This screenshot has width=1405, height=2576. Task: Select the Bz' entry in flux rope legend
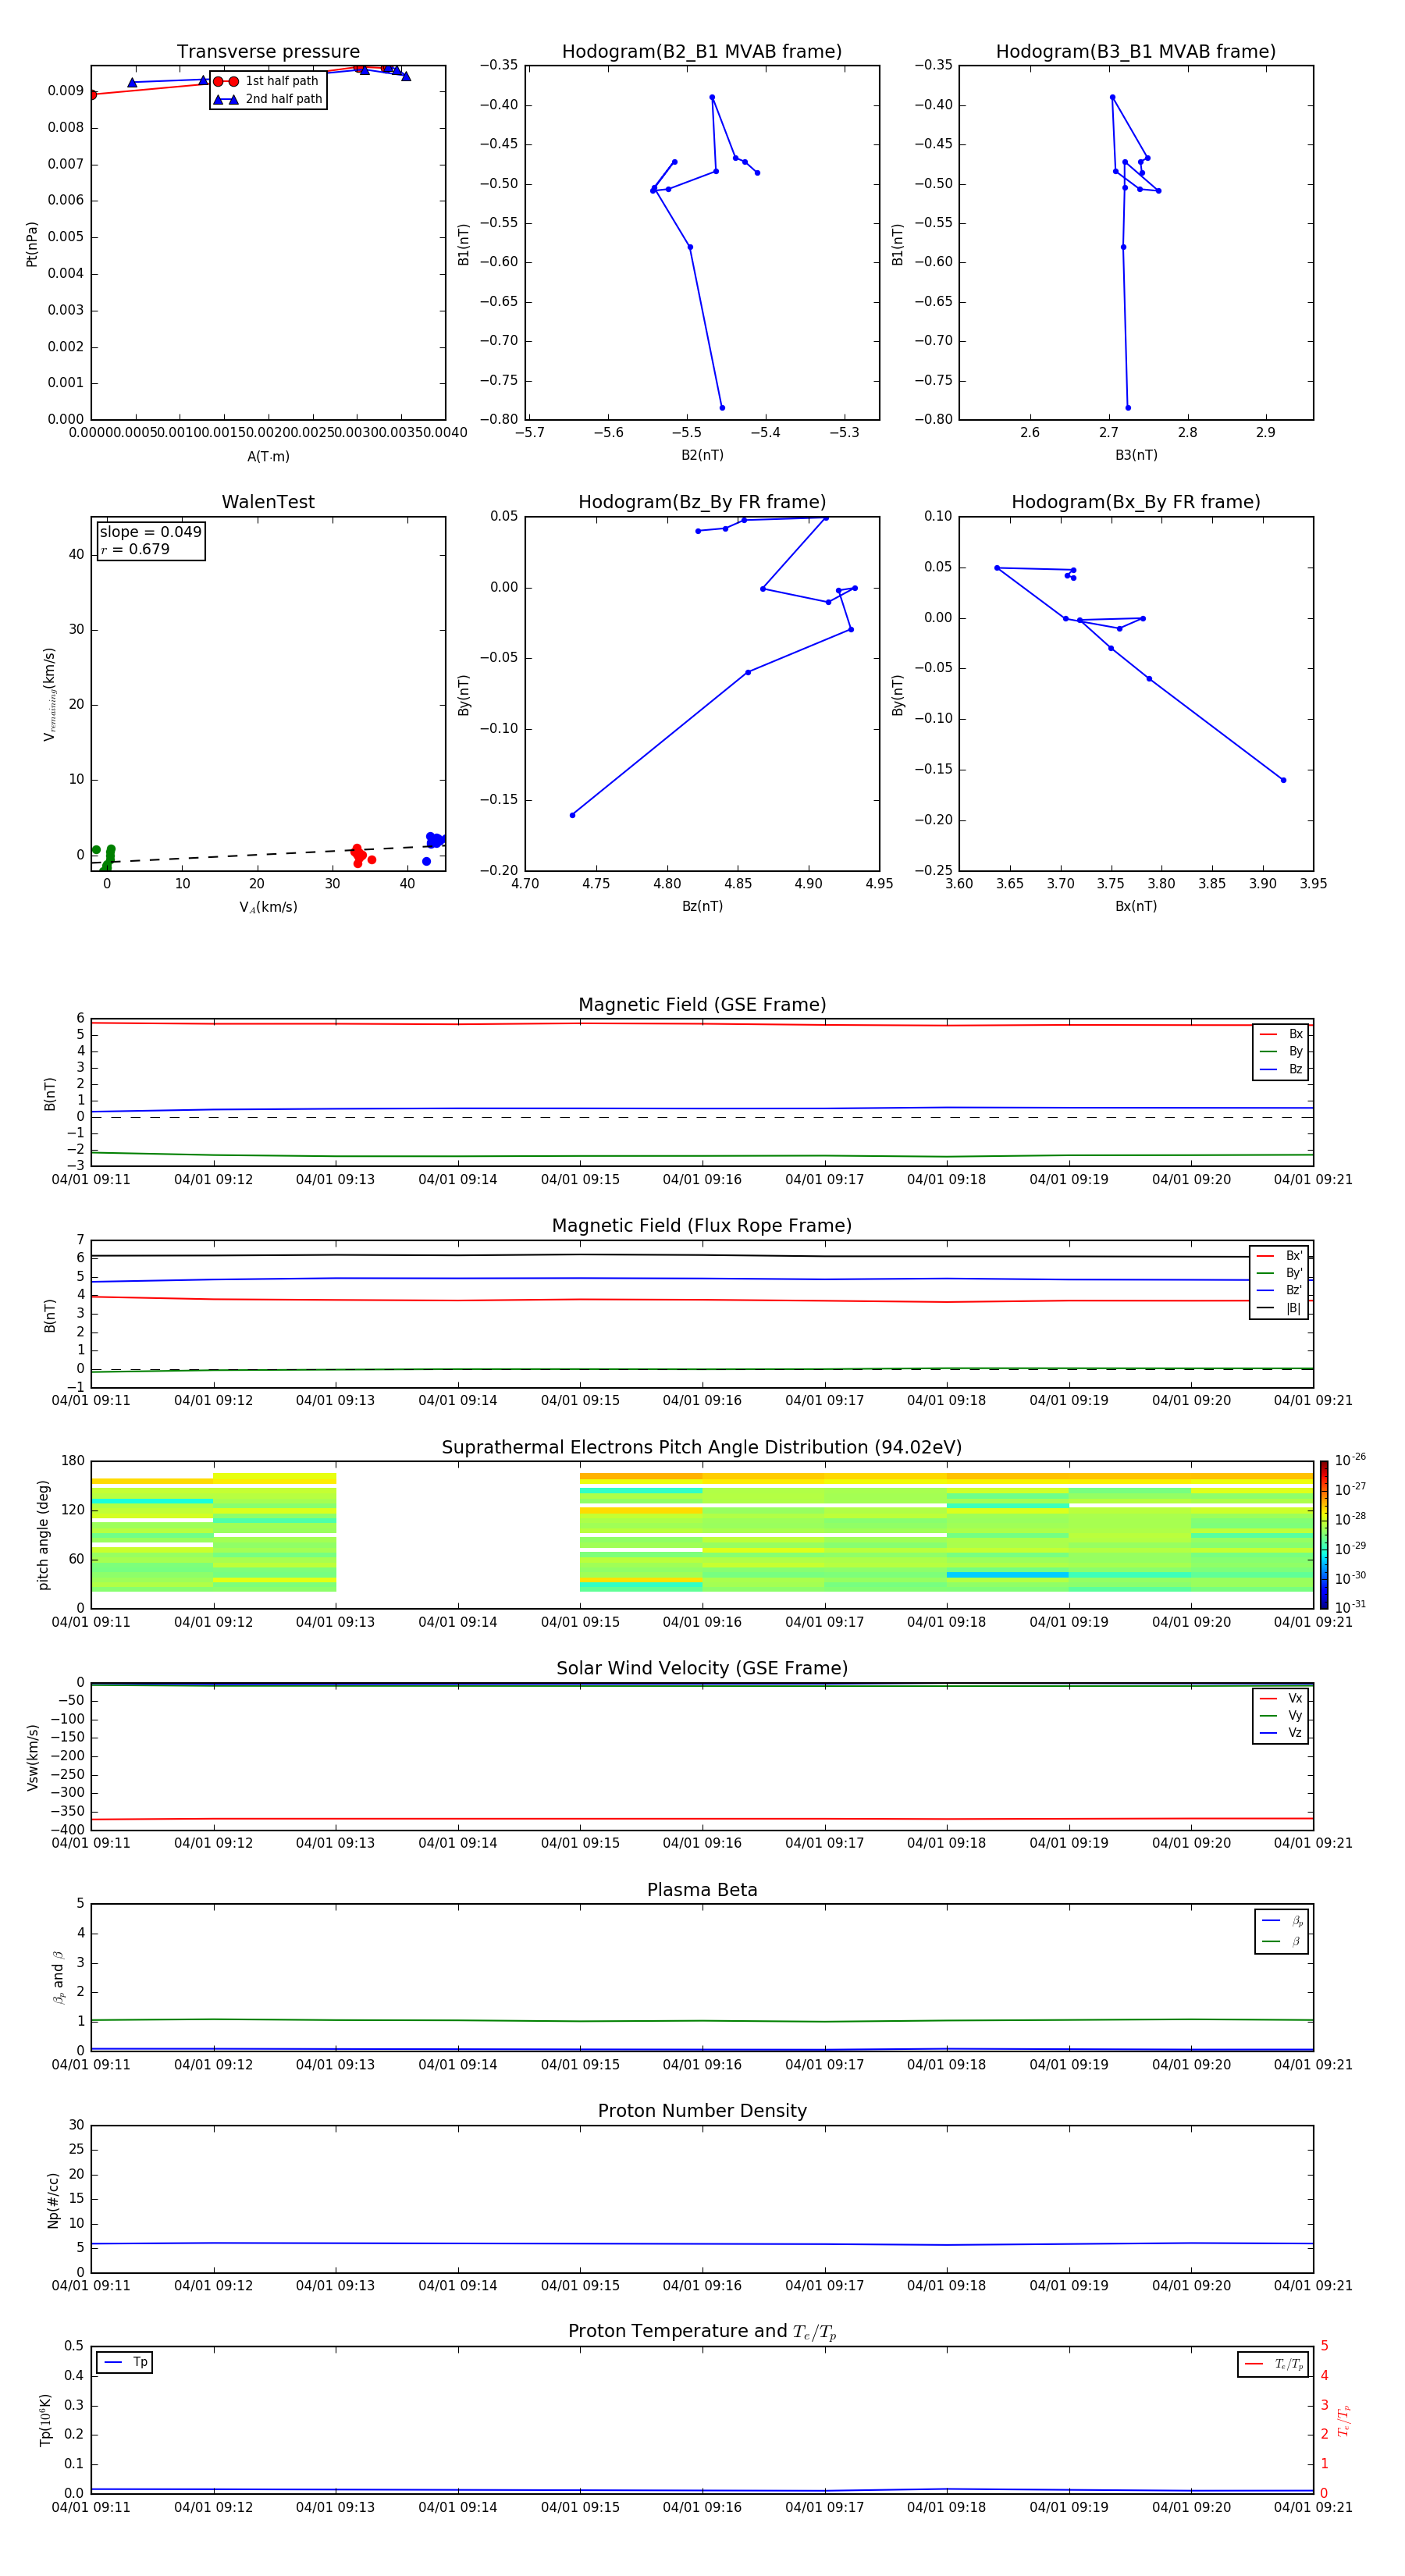coord(1280,1290)
